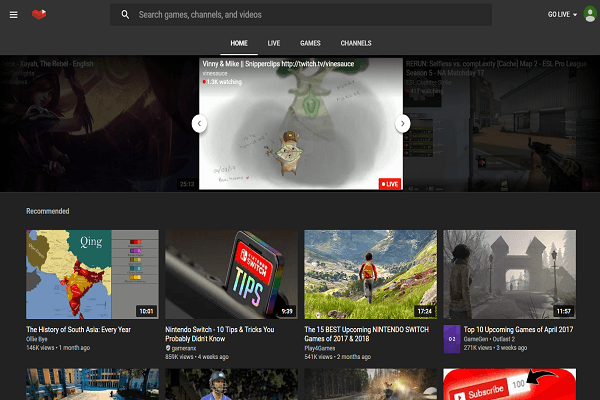Click the verified badge beside gameranx

pos(168,348)
